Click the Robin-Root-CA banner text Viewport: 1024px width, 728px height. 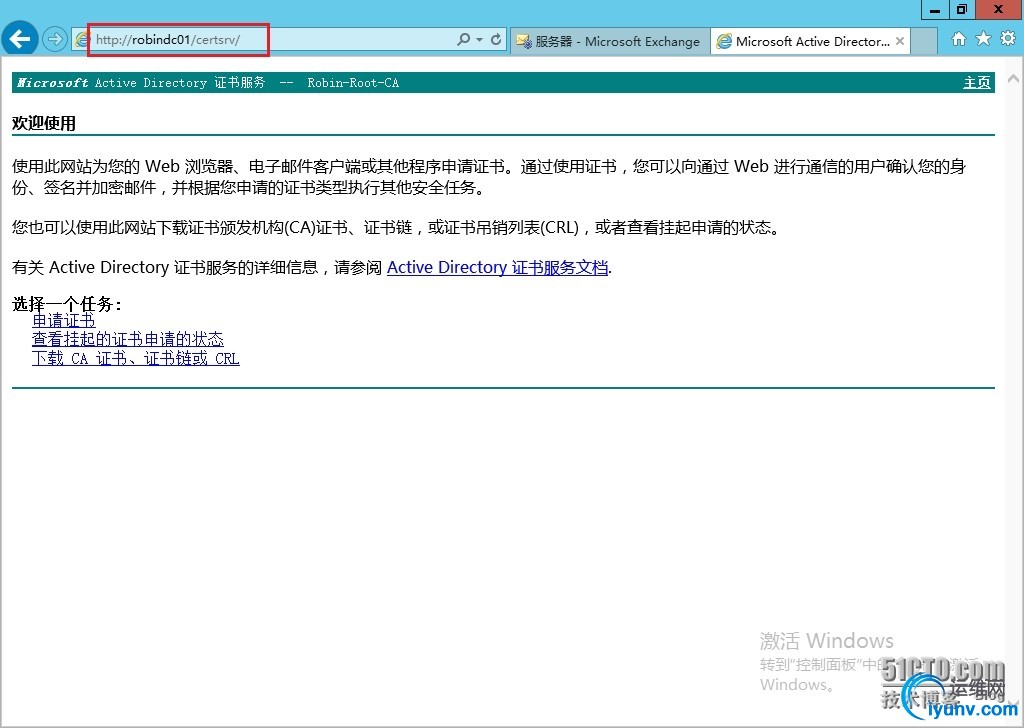click(x=353, y=83)
